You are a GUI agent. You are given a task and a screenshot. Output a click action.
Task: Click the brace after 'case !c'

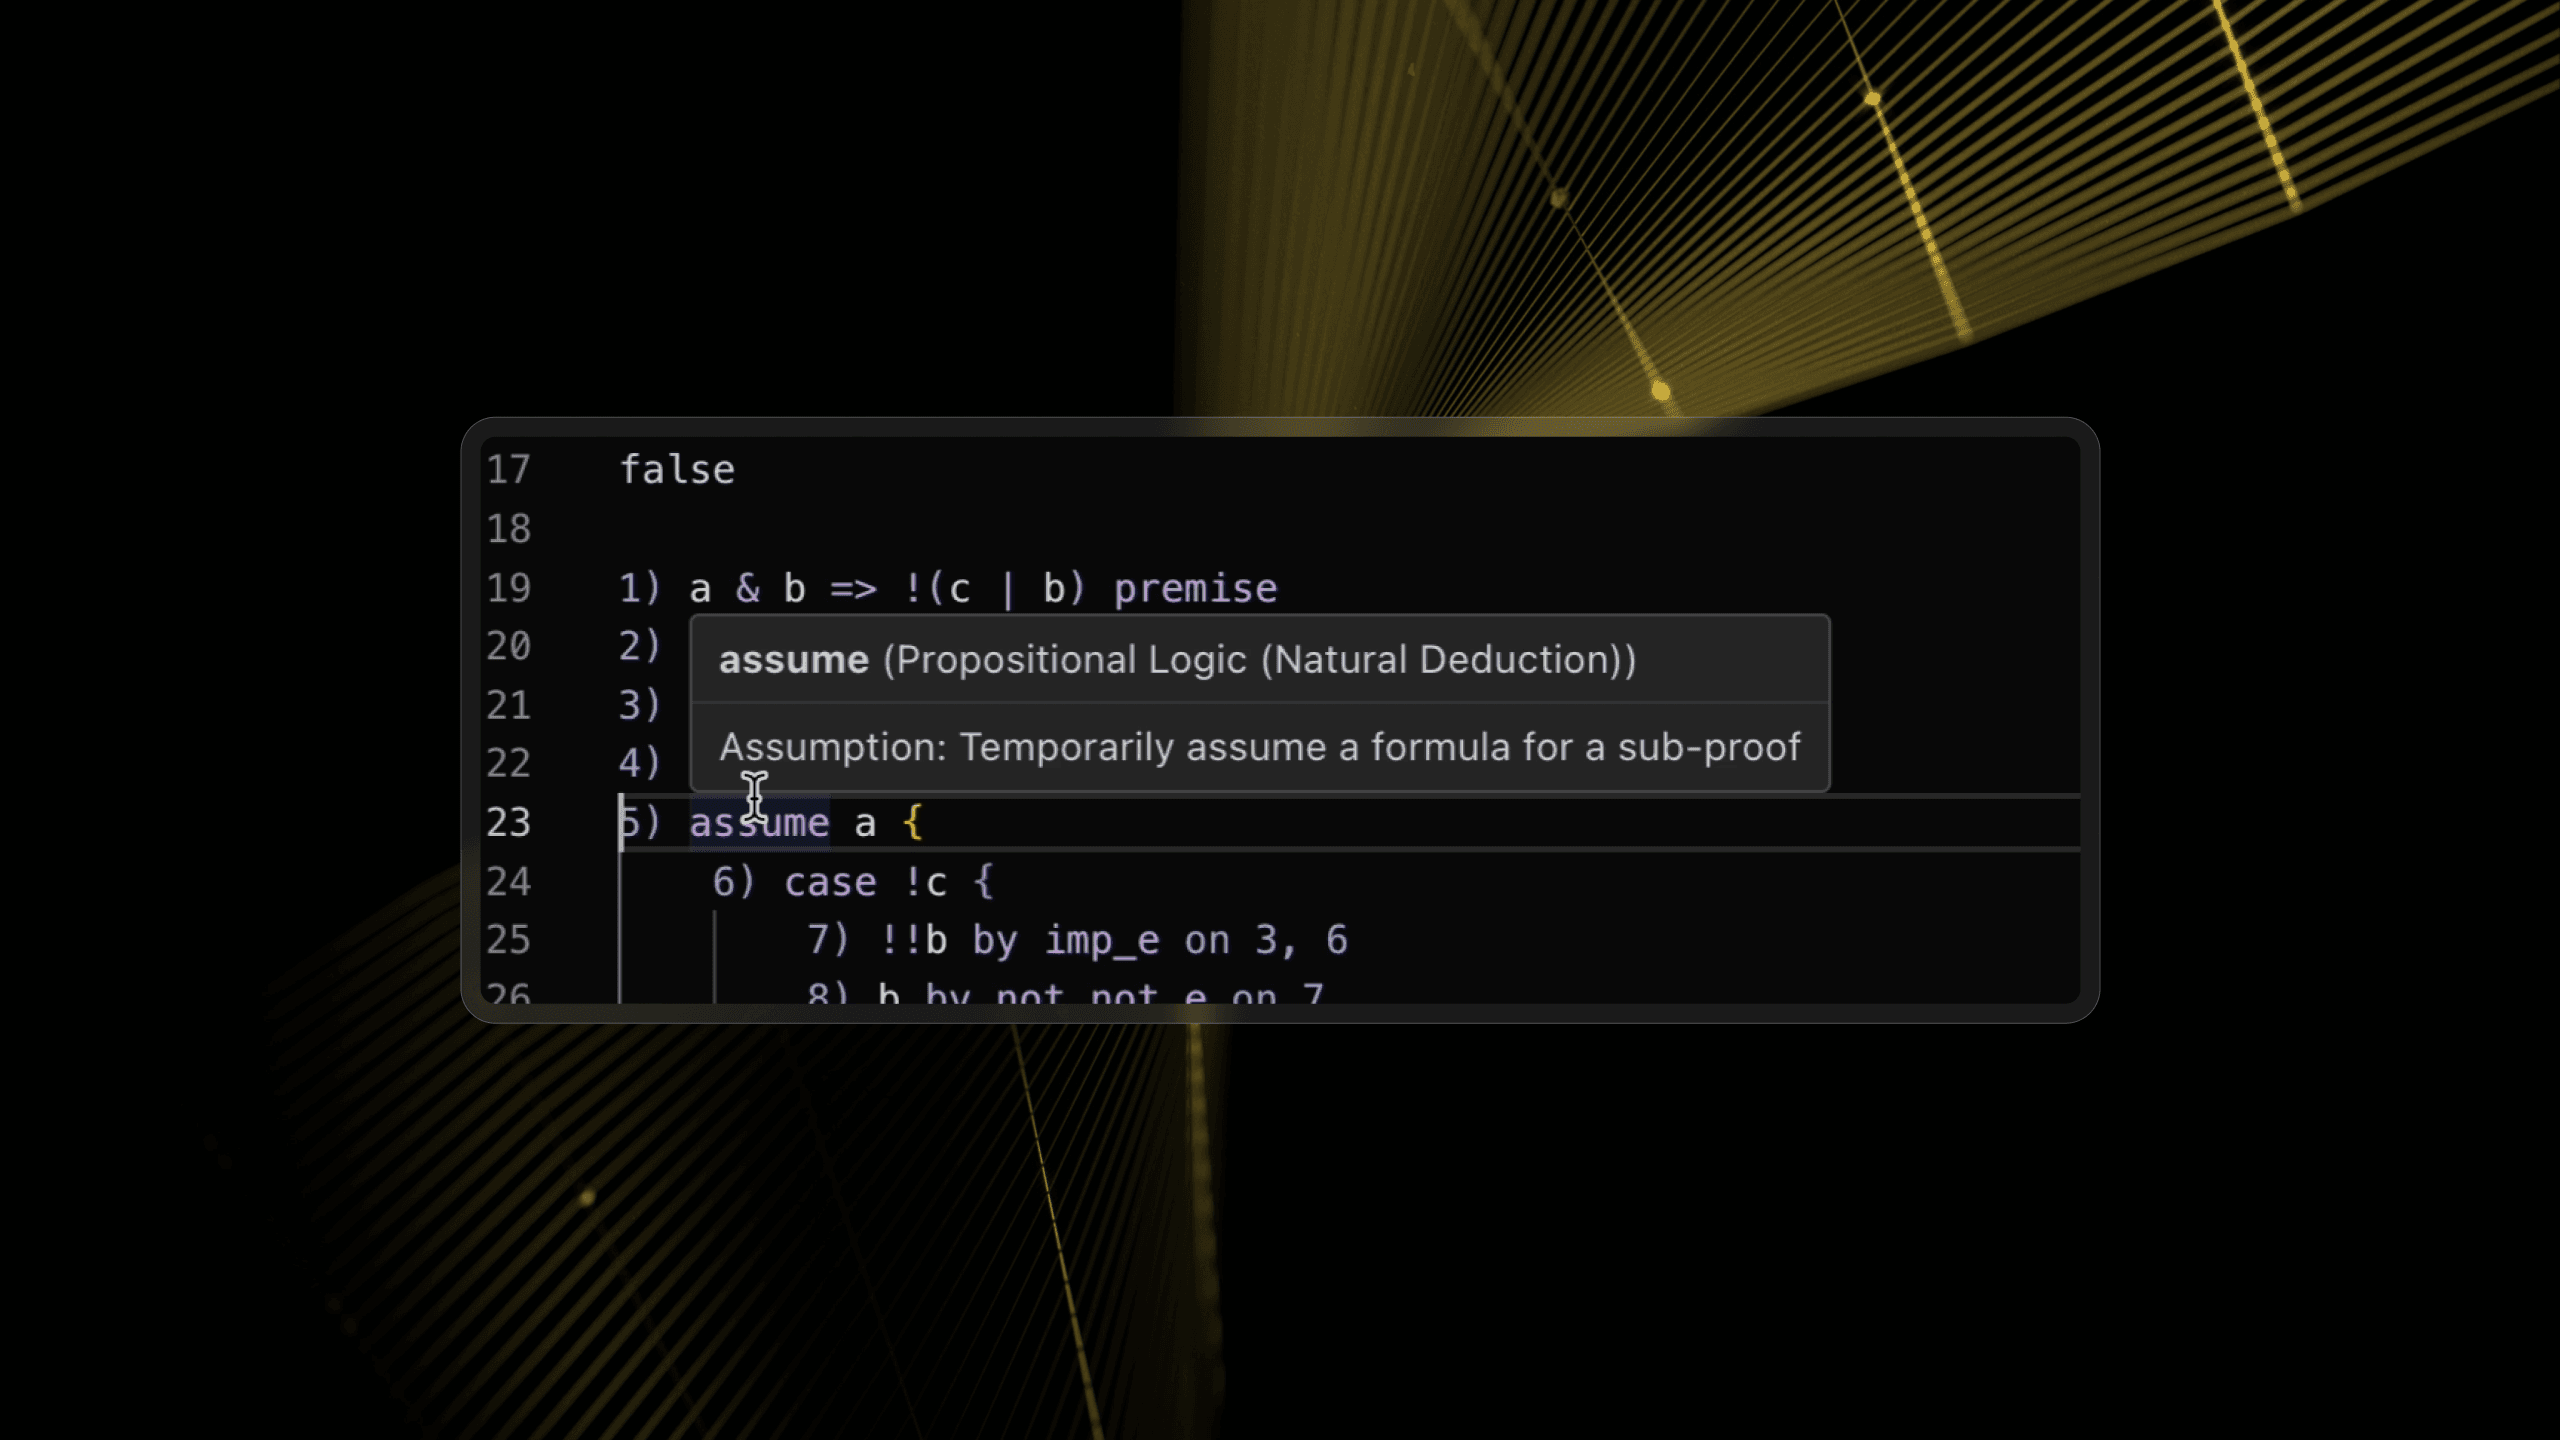(x=983, y=882)
